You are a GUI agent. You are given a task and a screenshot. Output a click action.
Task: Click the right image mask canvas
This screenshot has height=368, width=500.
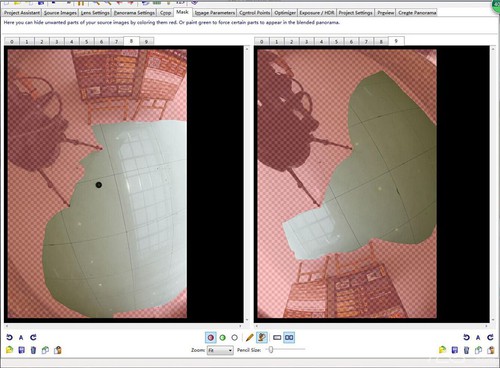pyautogui.click(x=347, y=184)
